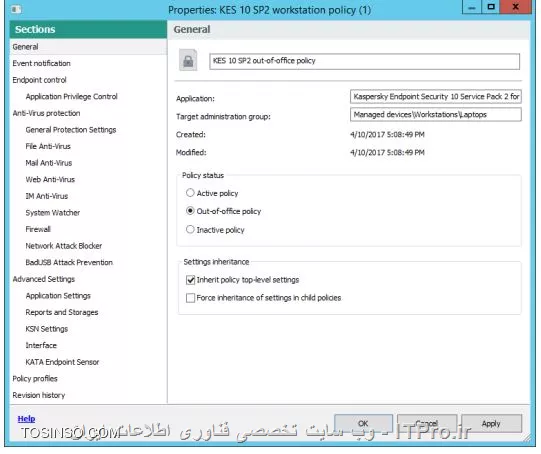Open the Policy profiles section
The height and width of the screenshot is (454, 541).
pyautogui.click(x=35, y=378)
